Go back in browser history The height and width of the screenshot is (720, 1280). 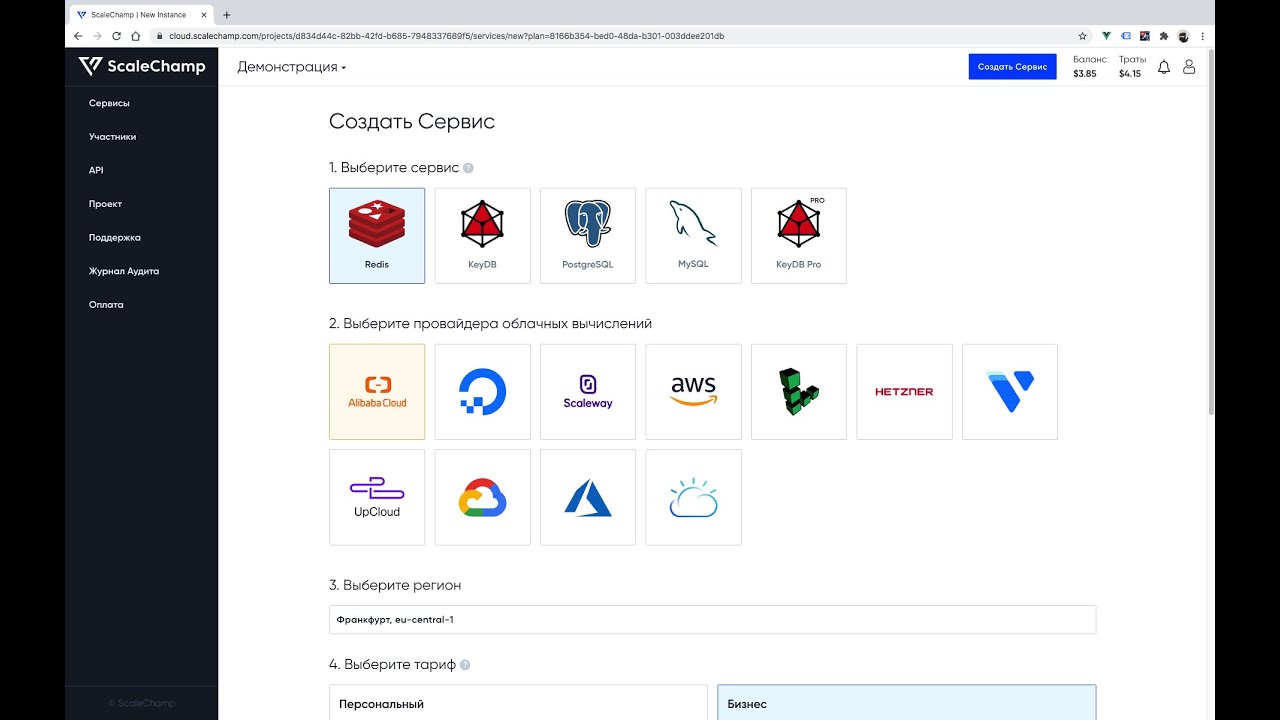coord(78,36)
